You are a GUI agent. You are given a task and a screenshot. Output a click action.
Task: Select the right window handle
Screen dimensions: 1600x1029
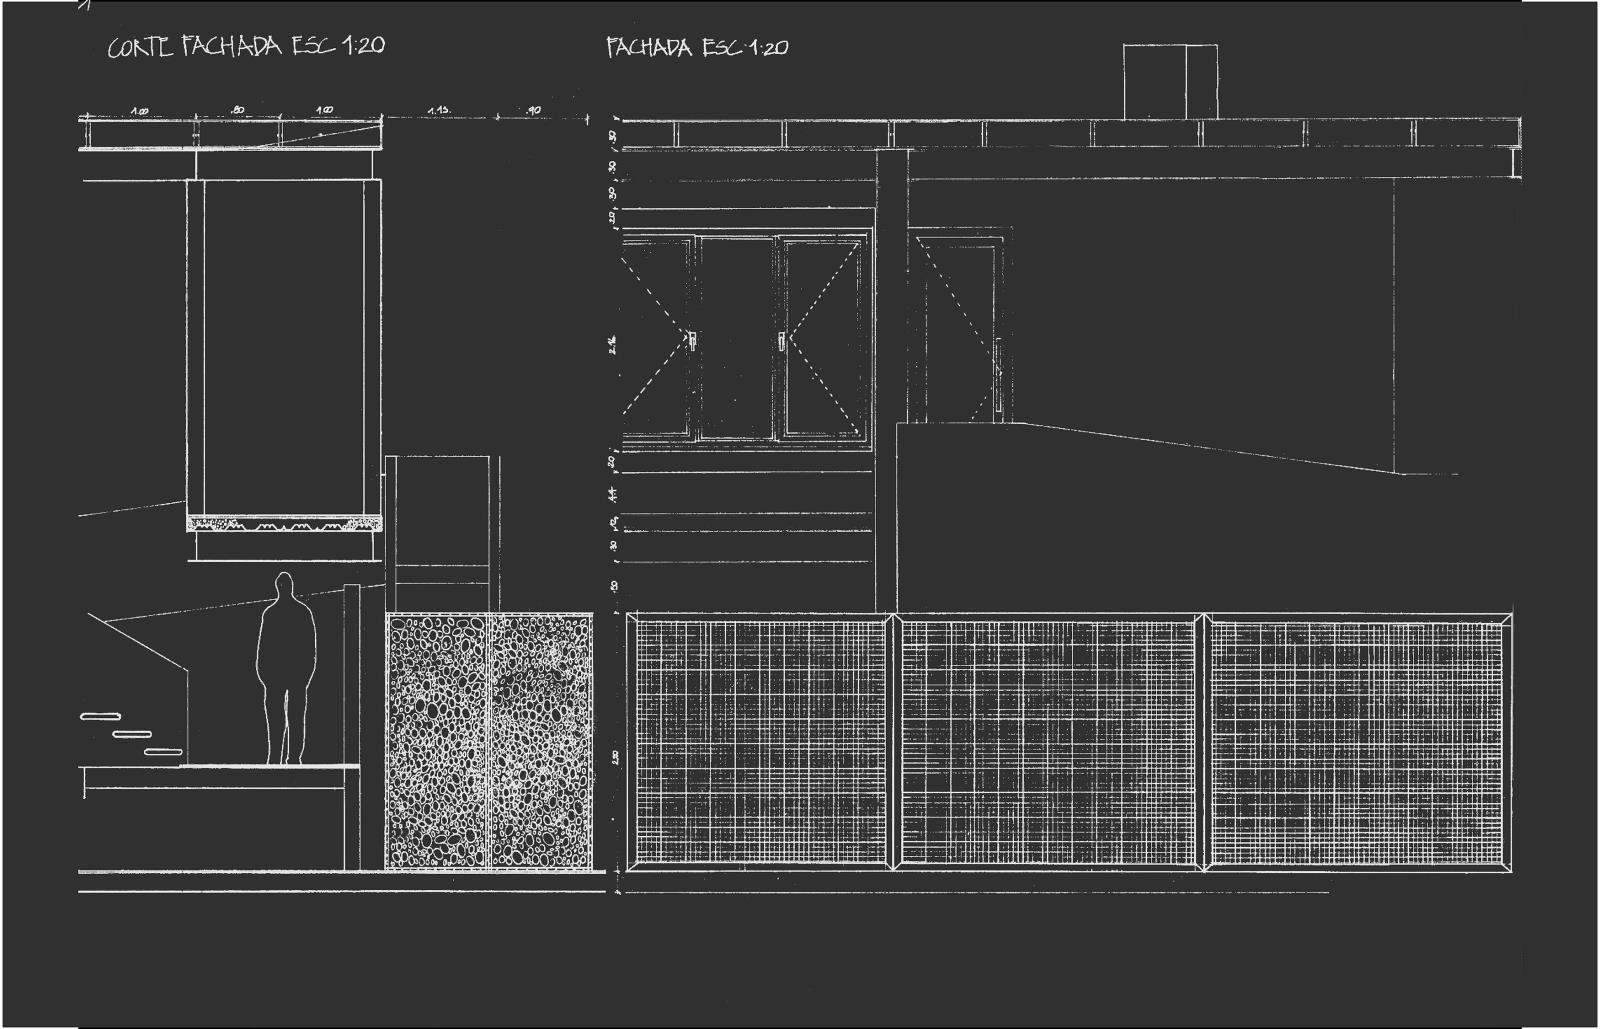tap(782, 341)
